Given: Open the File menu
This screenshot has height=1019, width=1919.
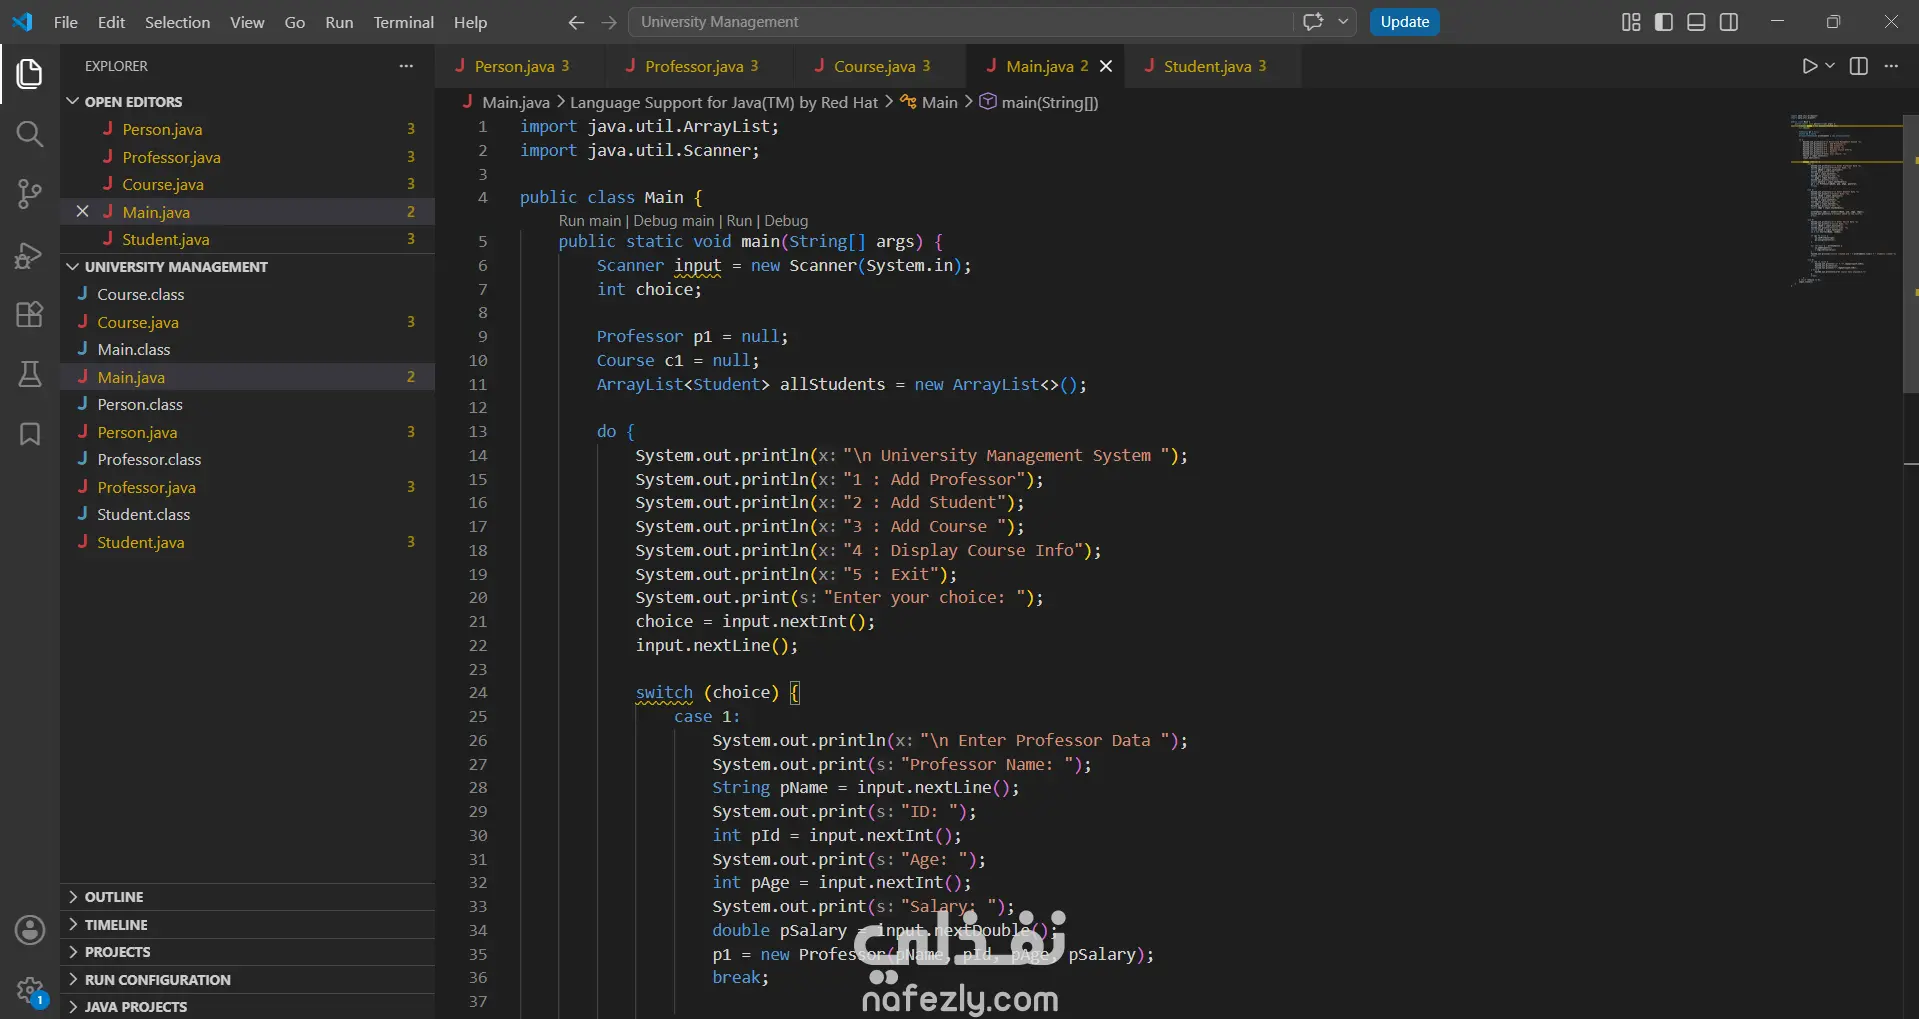Looking at the screenshot, I should pos(66,22).
